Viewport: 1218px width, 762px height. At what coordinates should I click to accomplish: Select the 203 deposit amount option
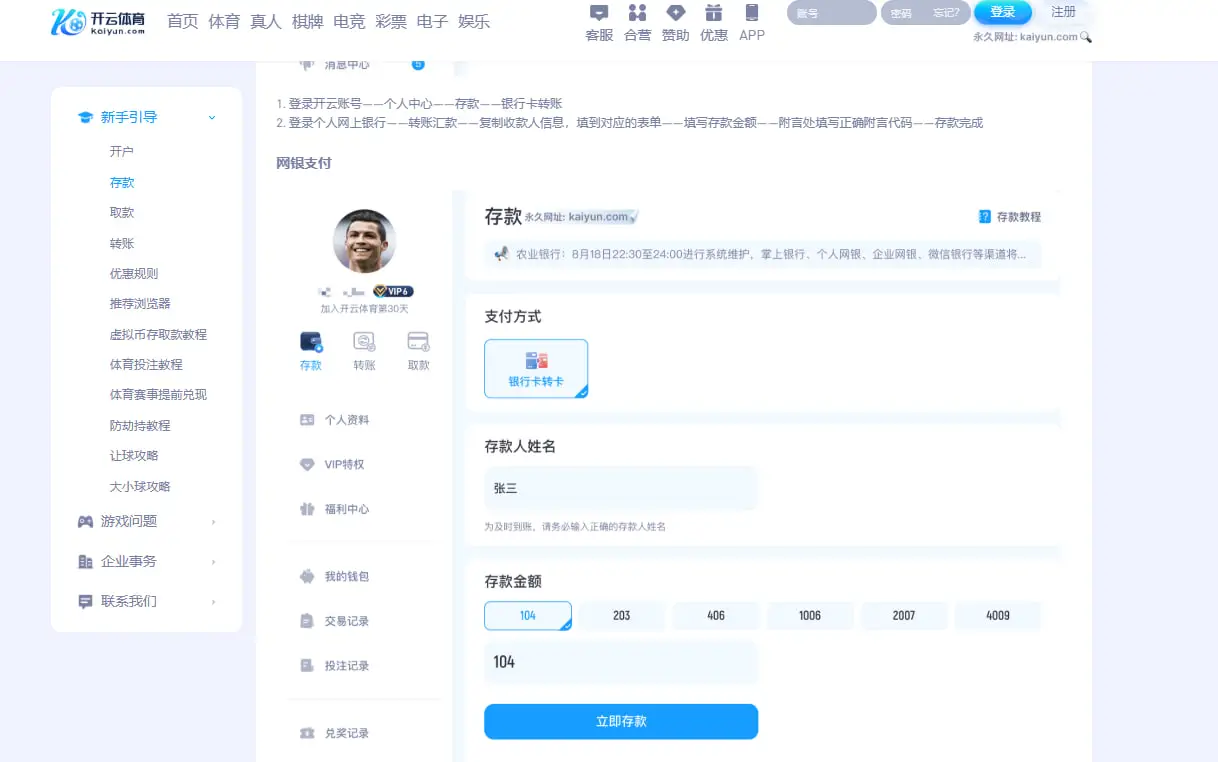coord(621,616)
